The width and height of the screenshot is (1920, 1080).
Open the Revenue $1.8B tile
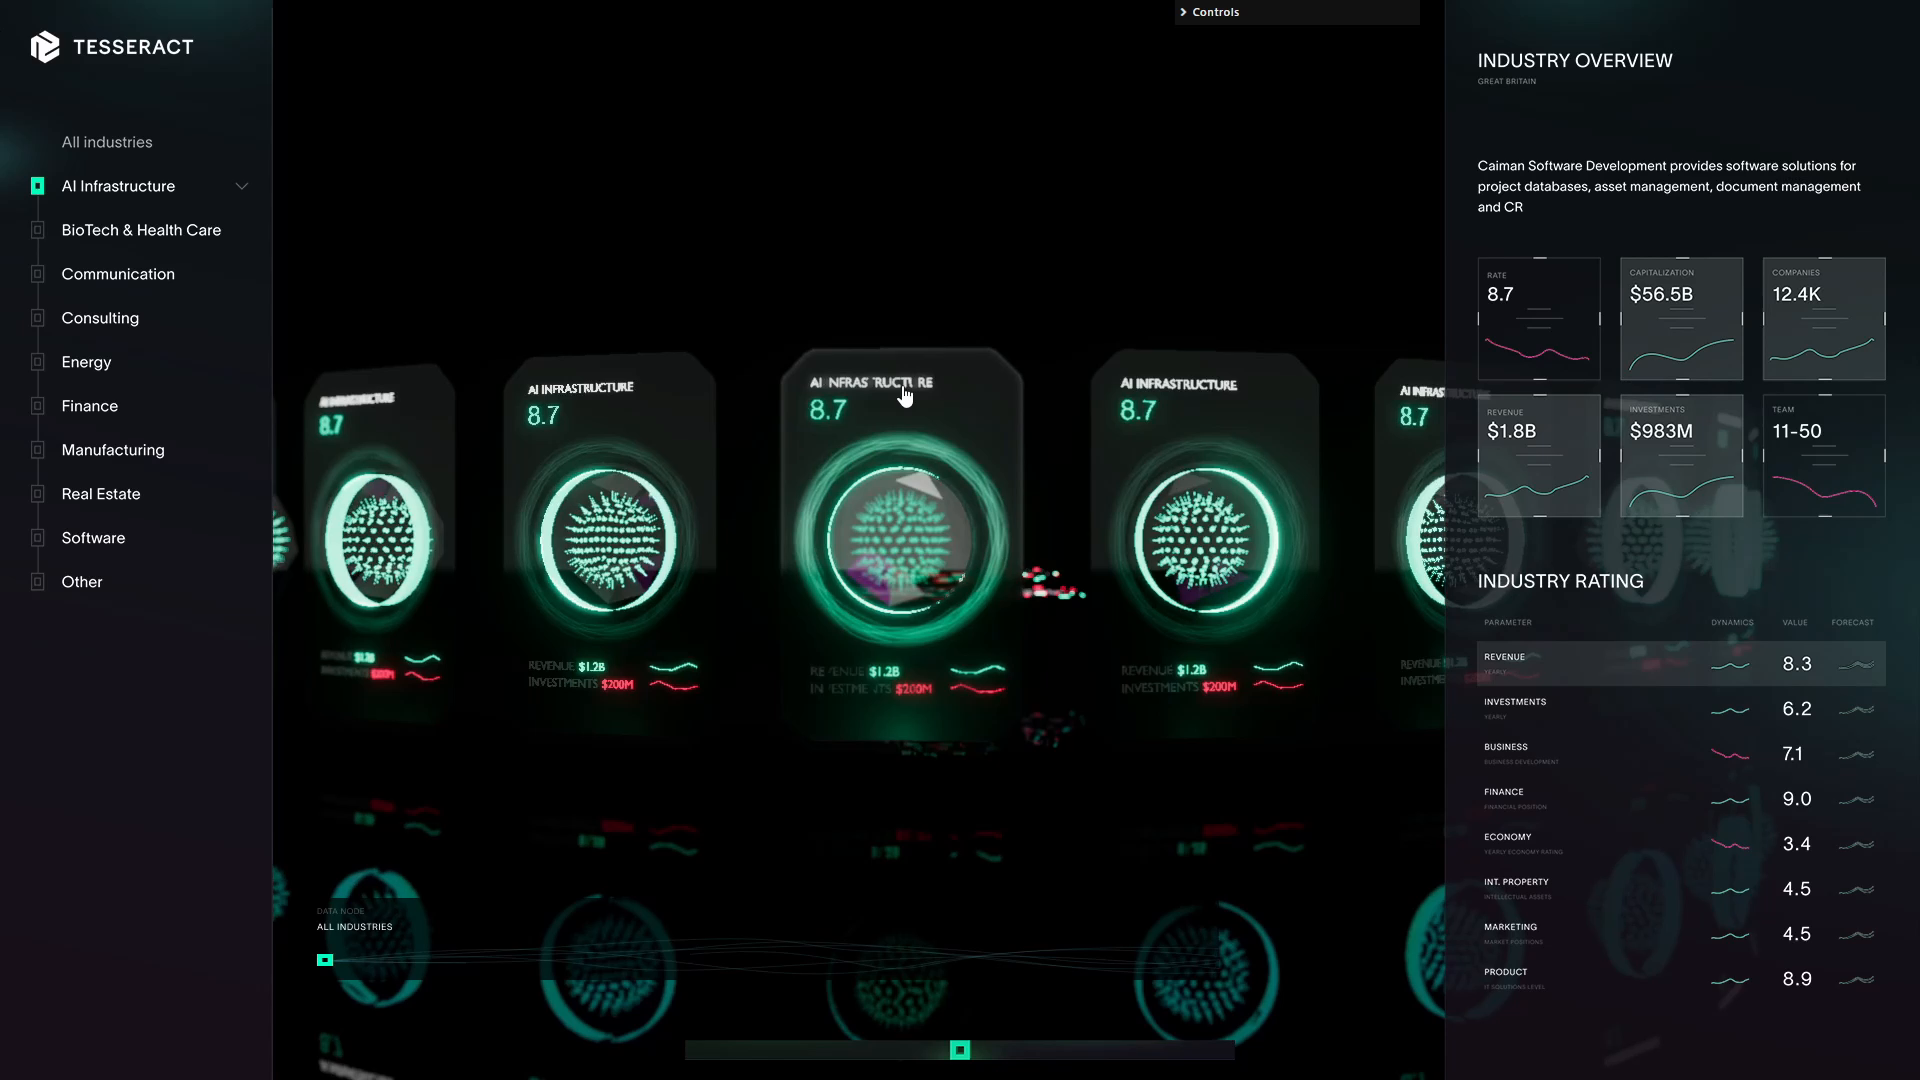[x=1539, y=456]
